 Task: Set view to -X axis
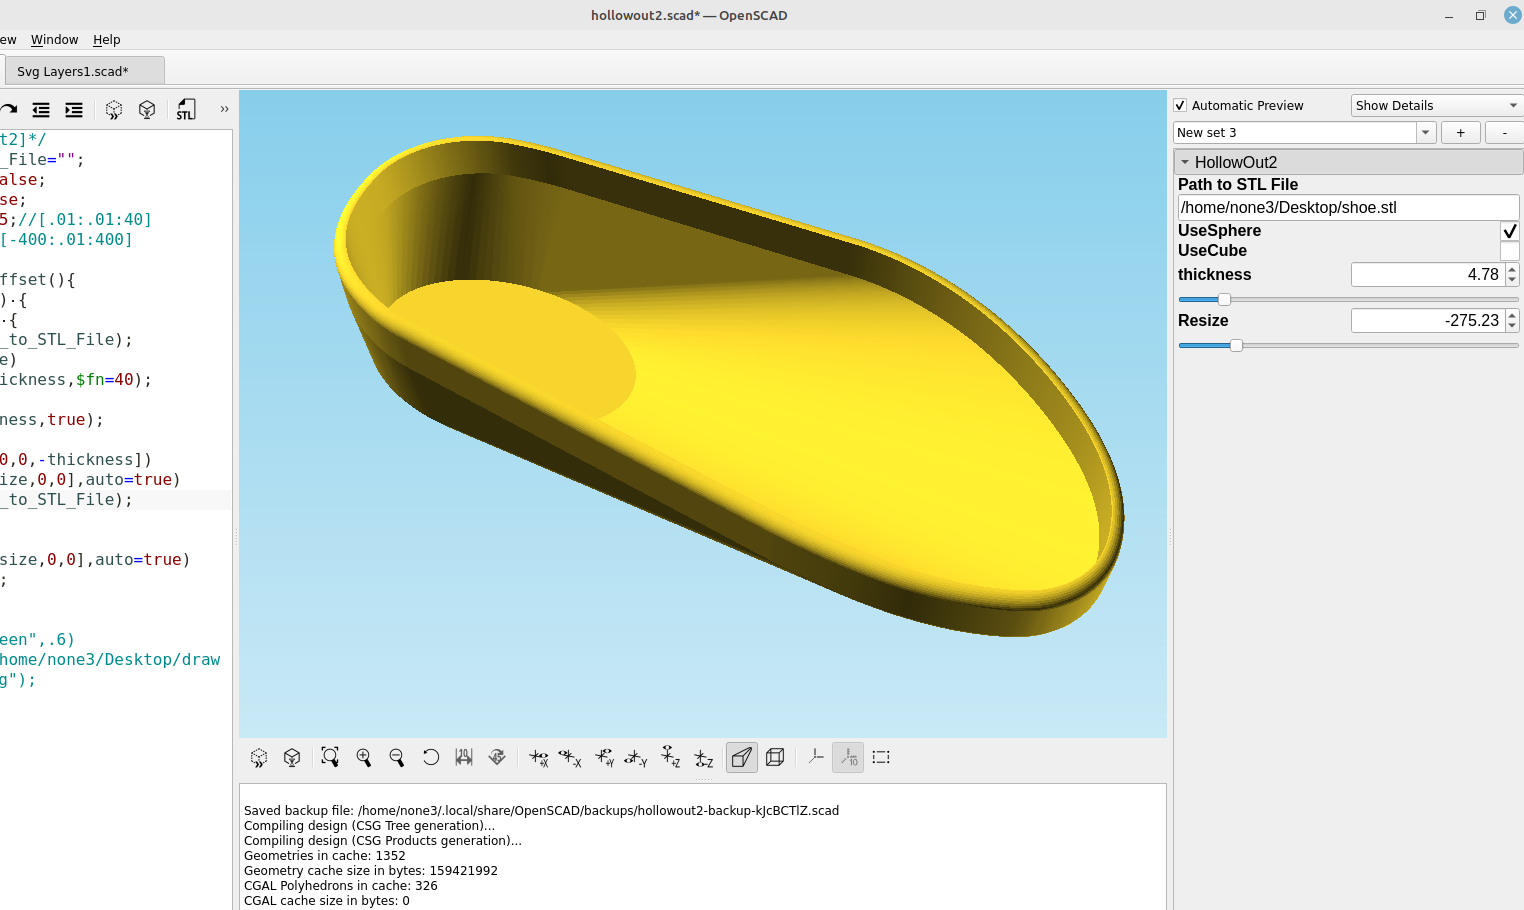coord(570,758)
